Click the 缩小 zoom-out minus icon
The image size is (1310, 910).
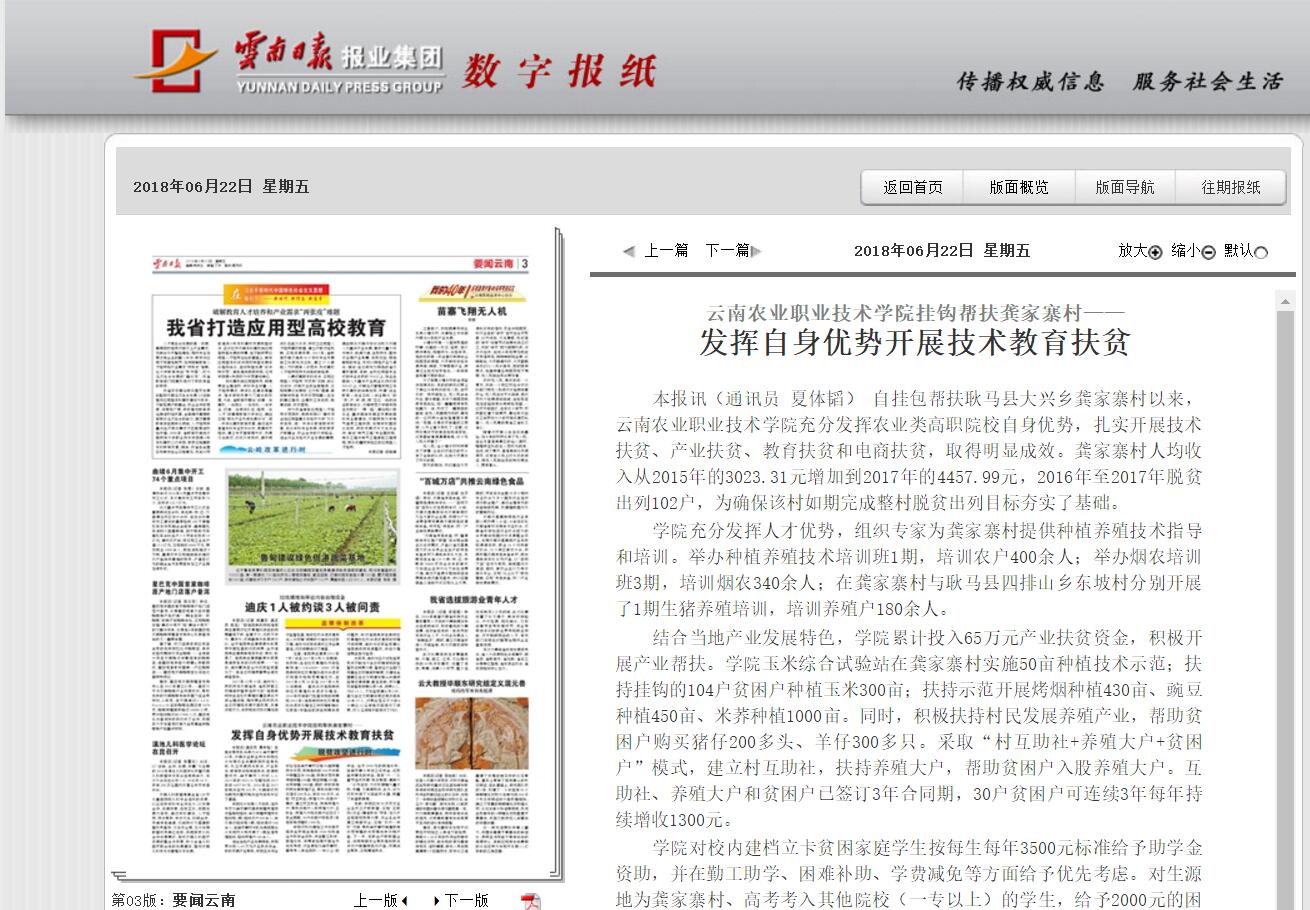click(1208, 252)
